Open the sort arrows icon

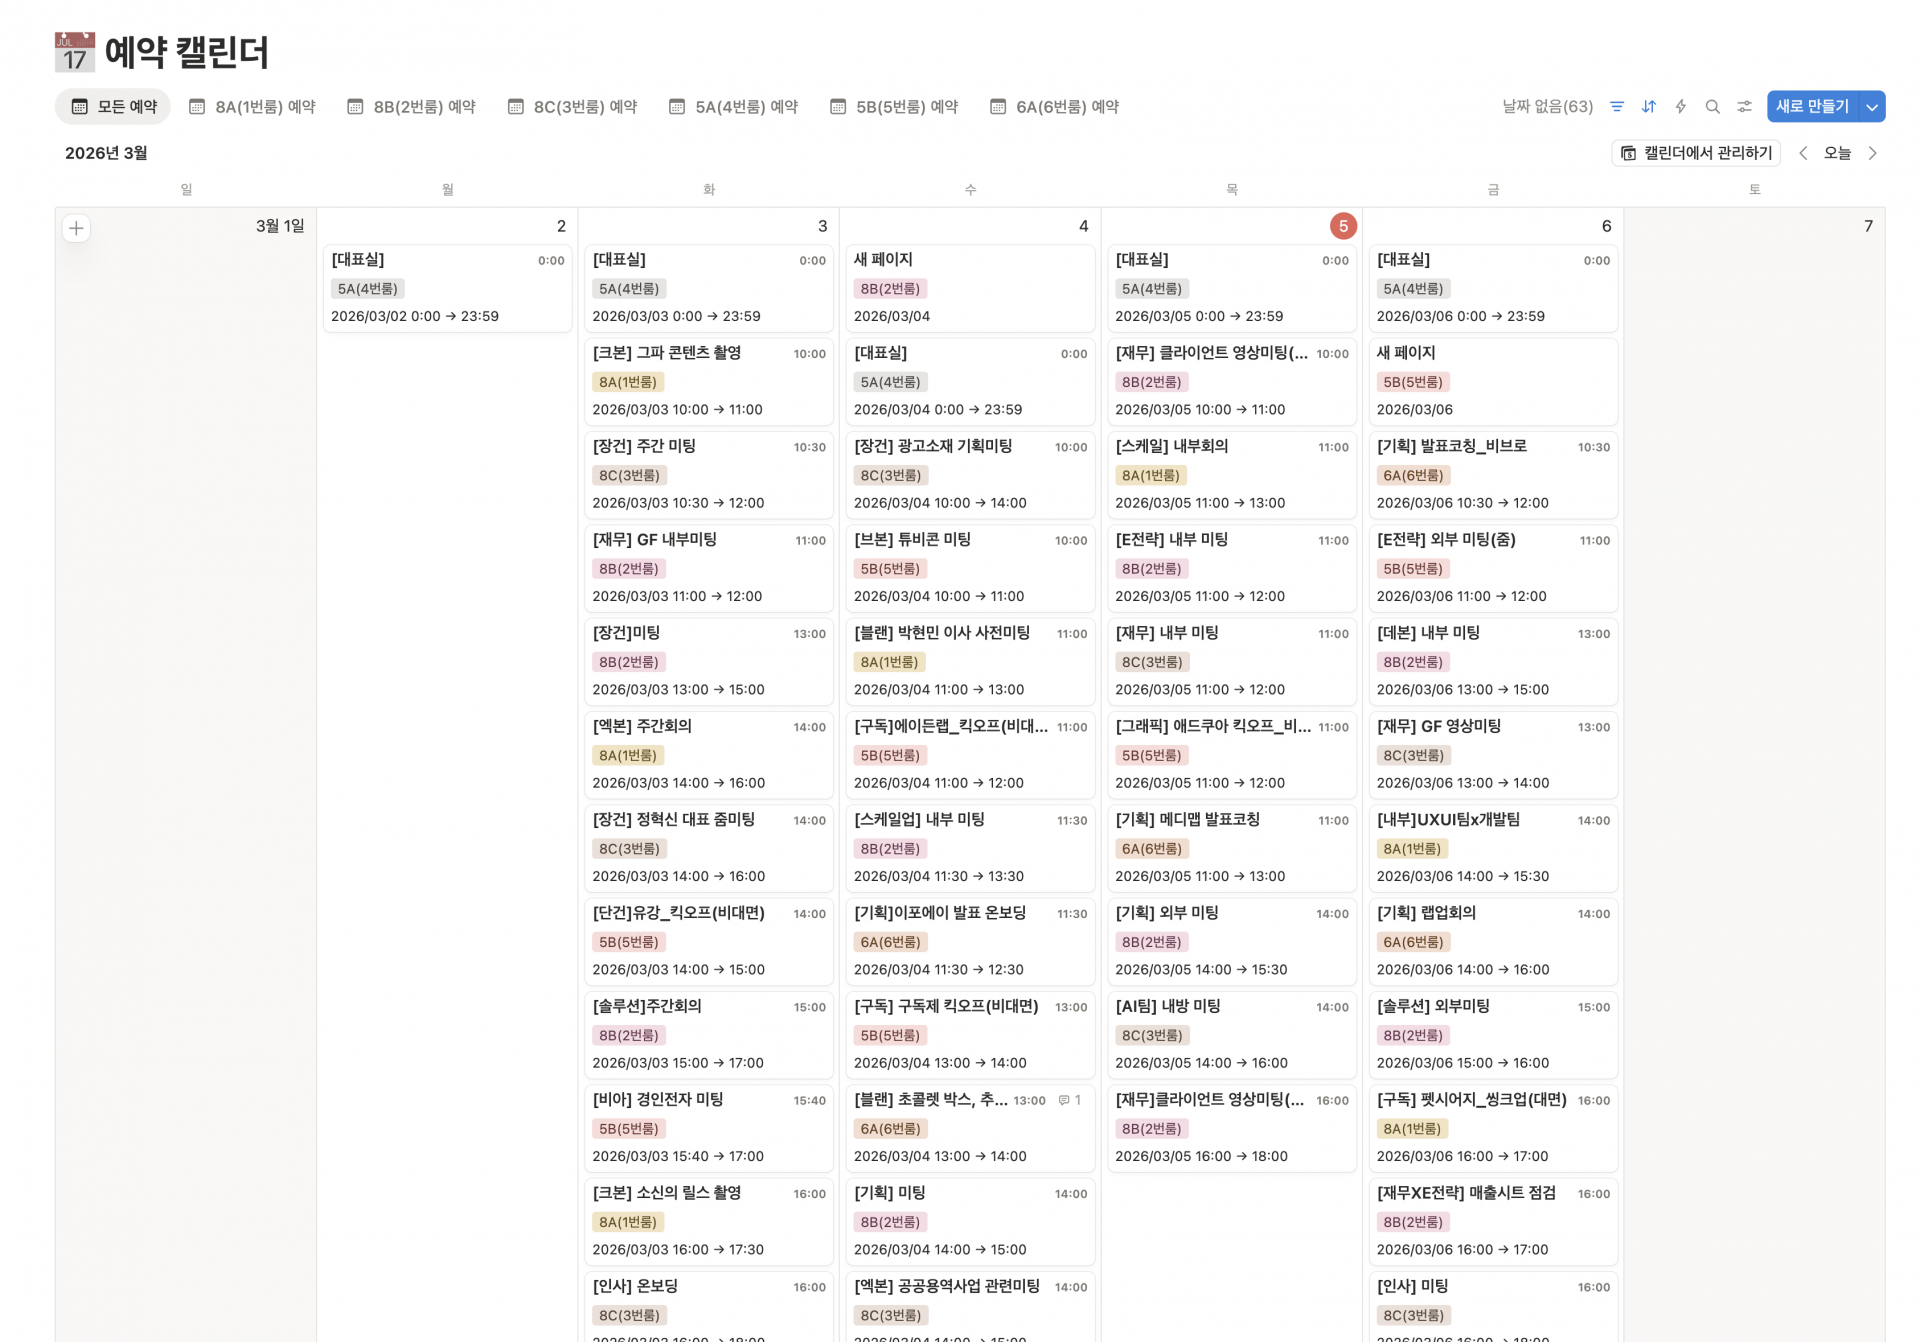1649,106
